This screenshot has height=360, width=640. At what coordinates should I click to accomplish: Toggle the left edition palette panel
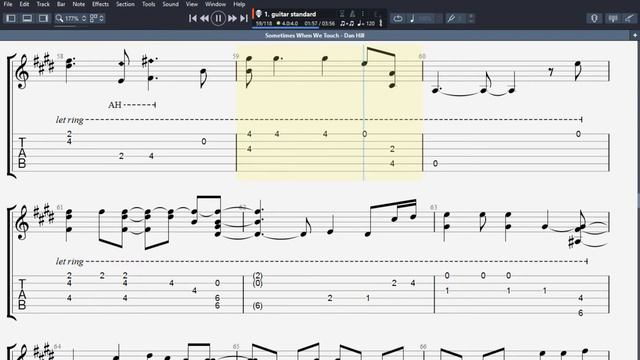tap(11, 18)
